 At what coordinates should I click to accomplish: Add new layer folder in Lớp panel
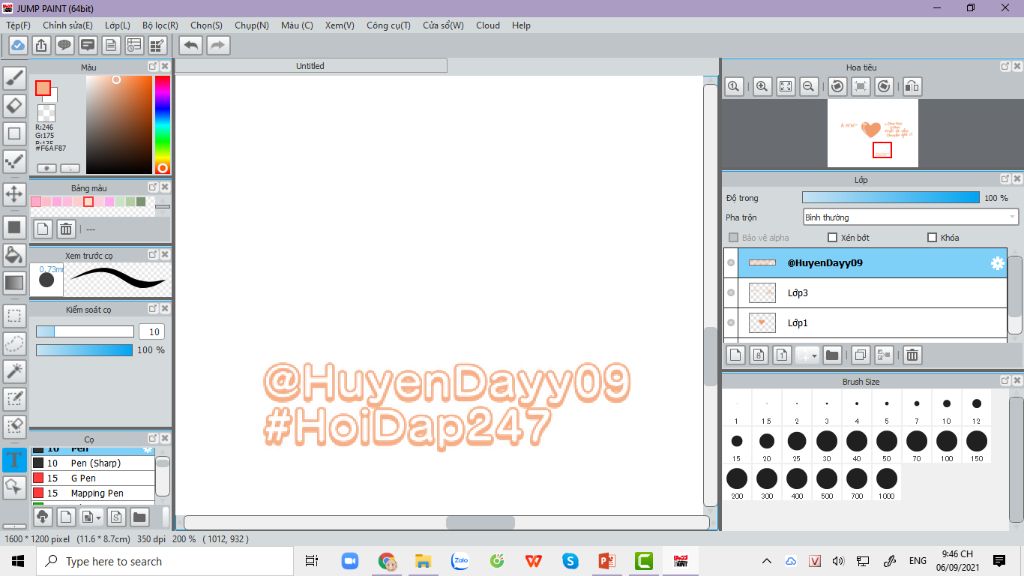click(831, 355)
